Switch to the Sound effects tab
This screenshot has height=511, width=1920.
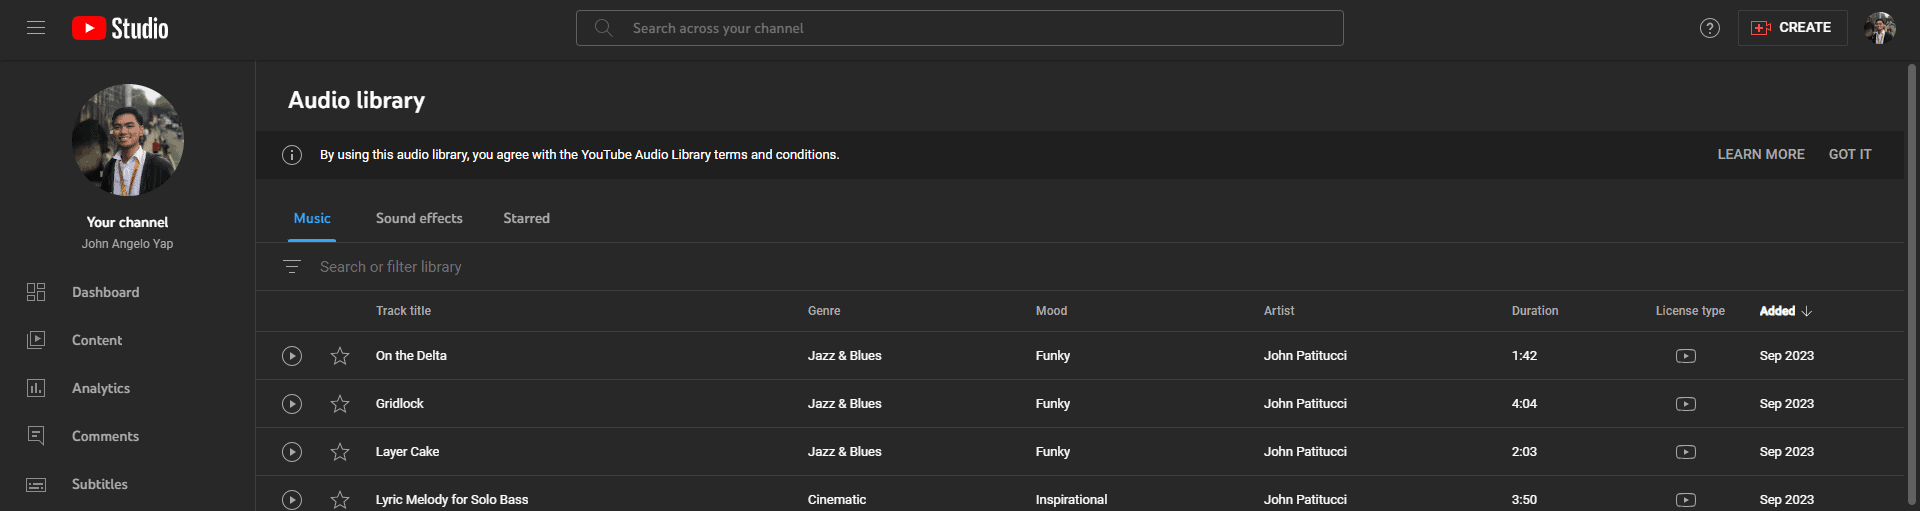(419, 218)
